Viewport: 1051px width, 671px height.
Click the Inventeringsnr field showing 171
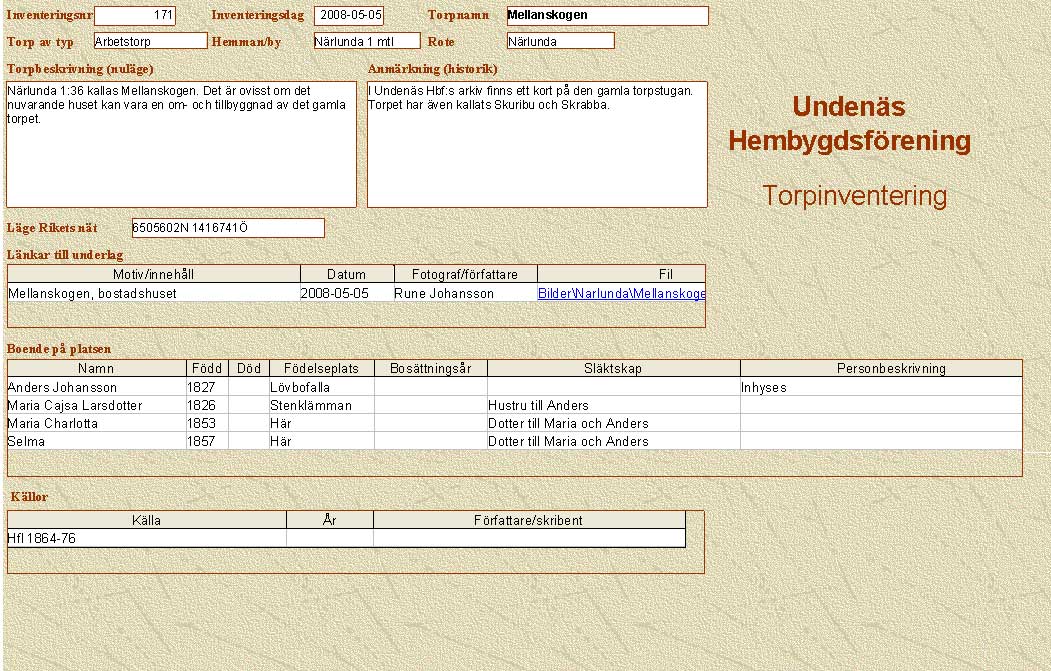pos(134,16)
